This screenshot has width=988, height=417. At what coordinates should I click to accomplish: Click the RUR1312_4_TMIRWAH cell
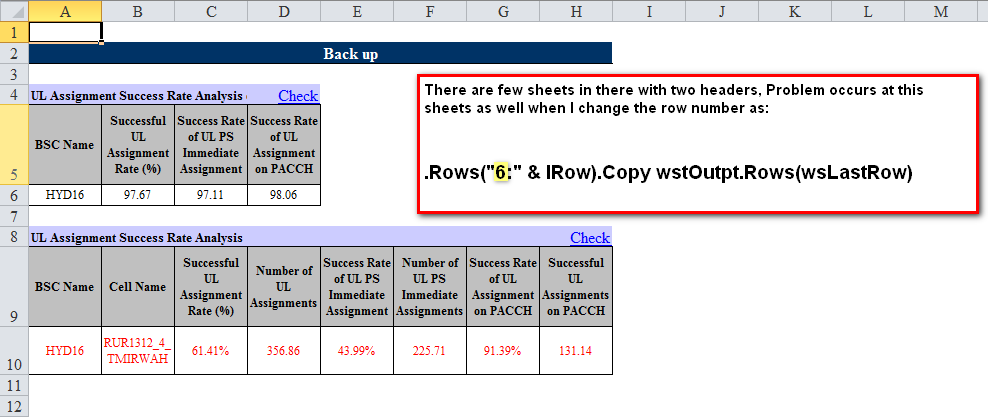(x=138, y=351)
